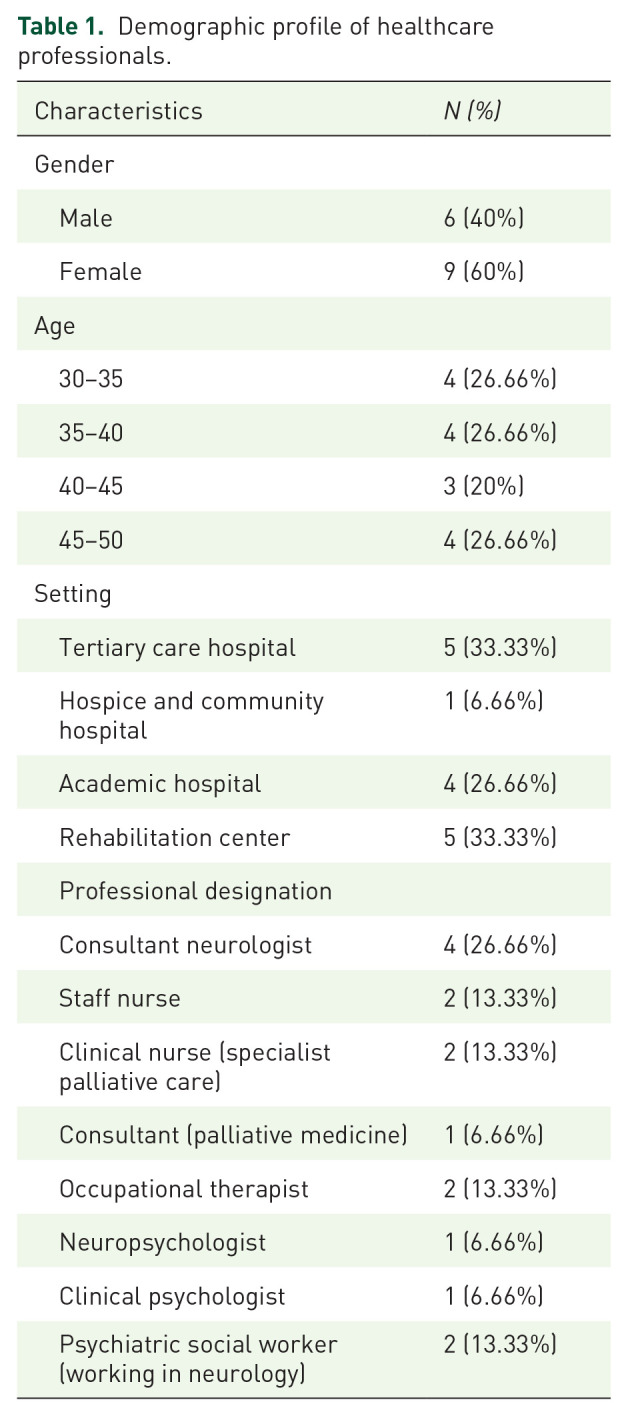Click the 'Male' row label
628x1416 pixels.
86,218
